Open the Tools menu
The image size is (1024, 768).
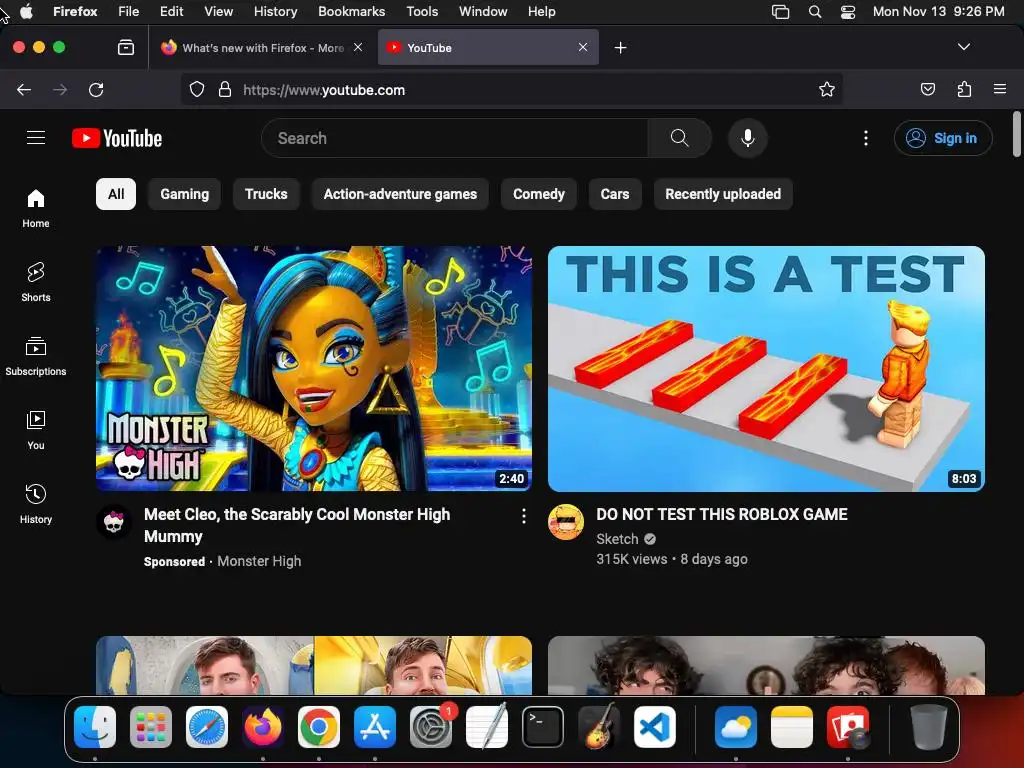click(x=422, y=11)
